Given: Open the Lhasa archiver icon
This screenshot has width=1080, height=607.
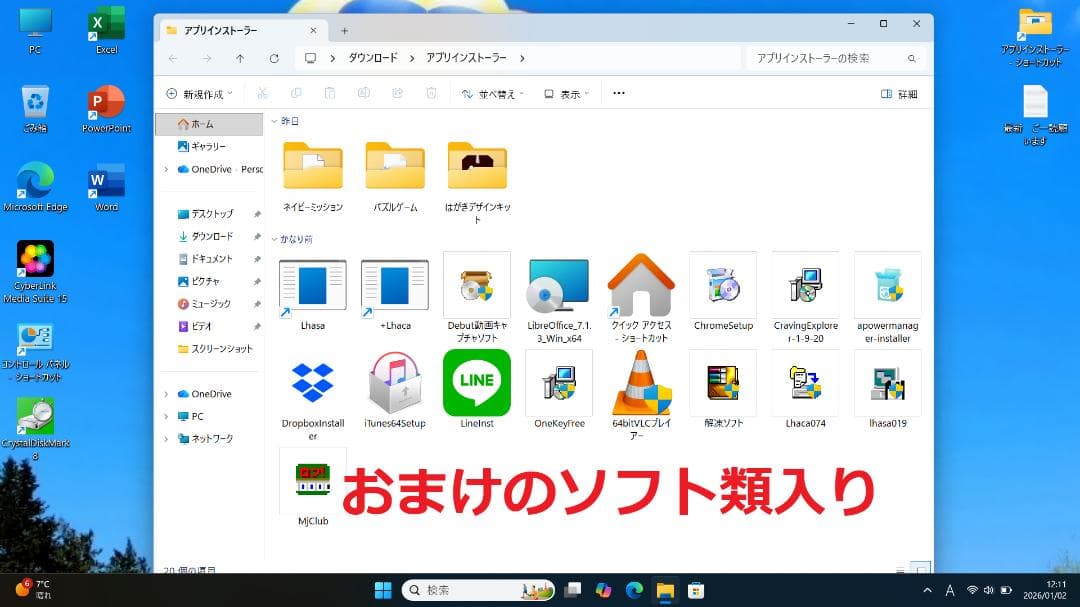Looking at the screenshot, I should point(313,285).
